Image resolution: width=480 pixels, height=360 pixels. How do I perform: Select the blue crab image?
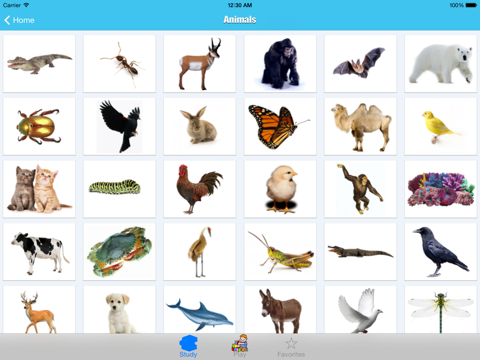[x=119, y=252]
